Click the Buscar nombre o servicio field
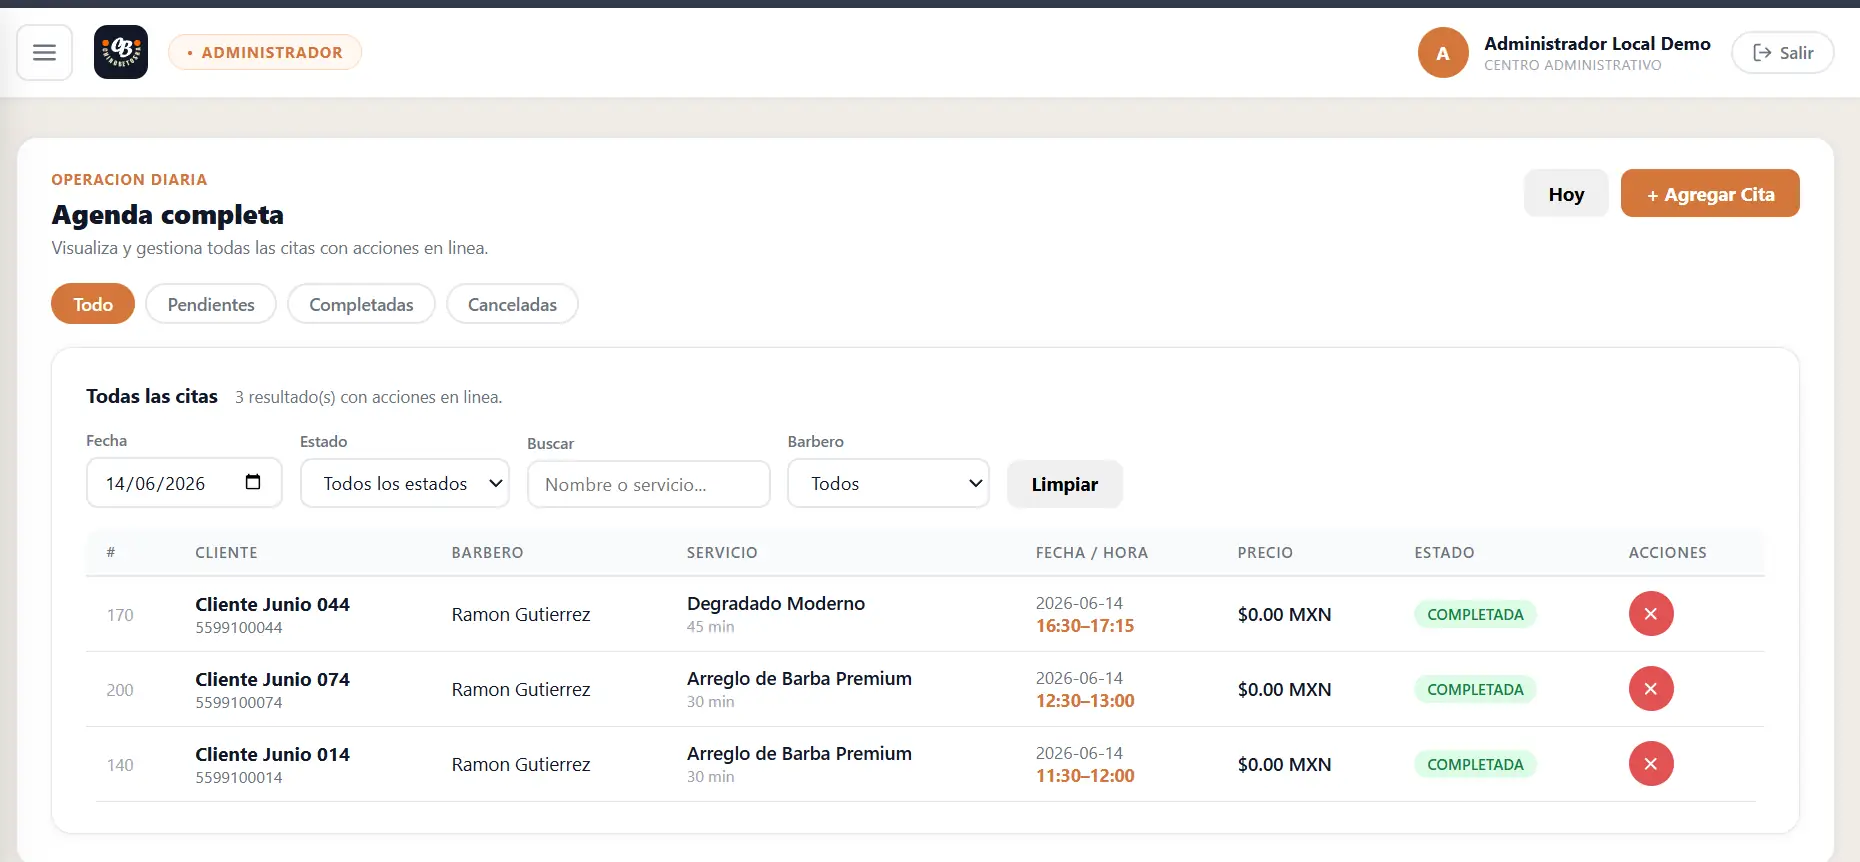This screenshot has width=1860, height=862. [x=649, y=484]
